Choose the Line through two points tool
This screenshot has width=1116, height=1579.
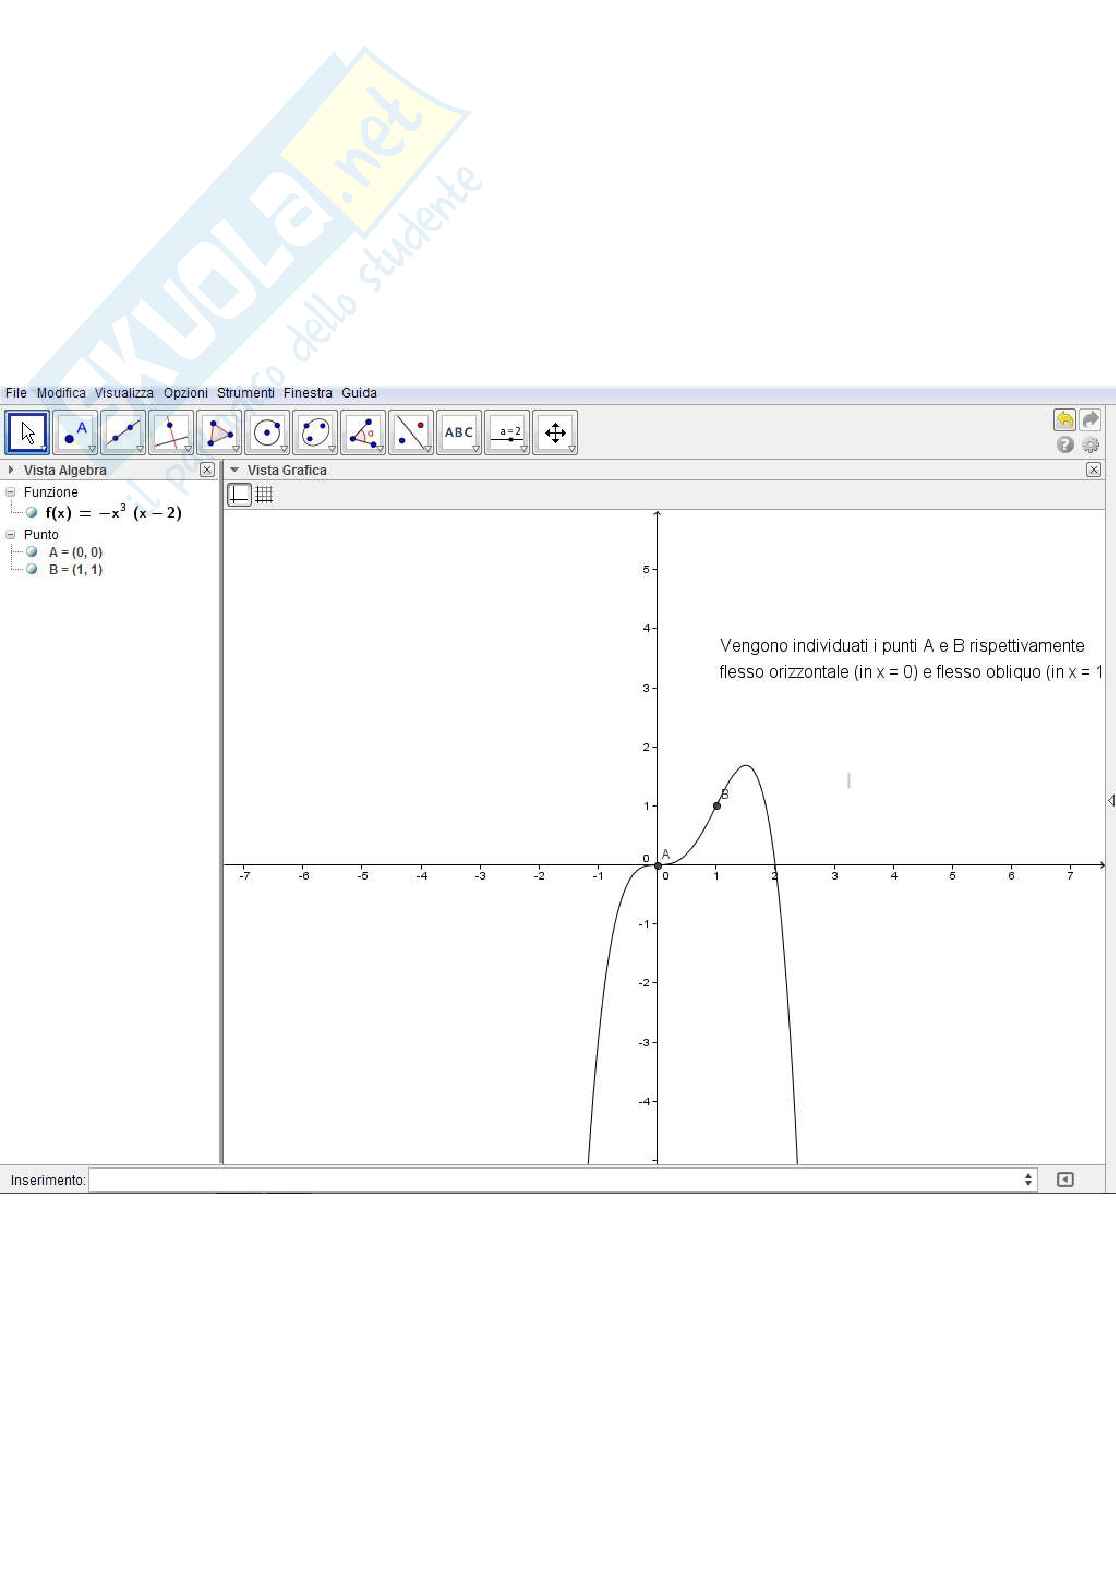pos(123,433)
